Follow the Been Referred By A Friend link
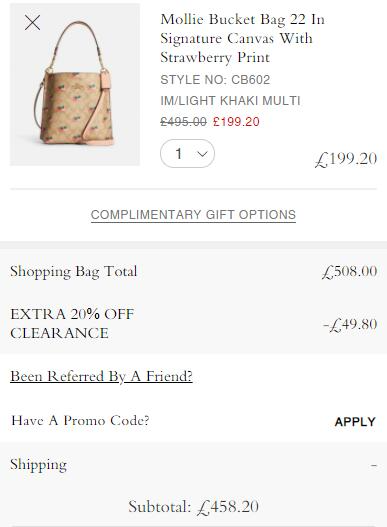This screenshot has height=527, width=387. click(x=101, y=376)
